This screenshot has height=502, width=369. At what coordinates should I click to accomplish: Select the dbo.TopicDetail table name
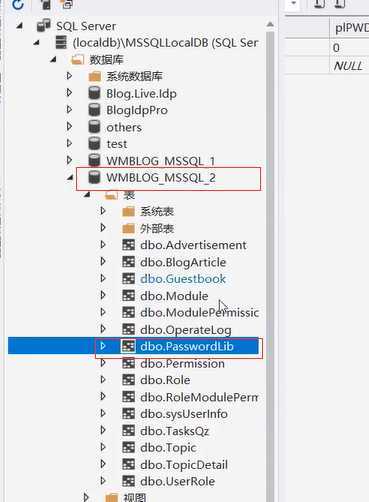184,465
